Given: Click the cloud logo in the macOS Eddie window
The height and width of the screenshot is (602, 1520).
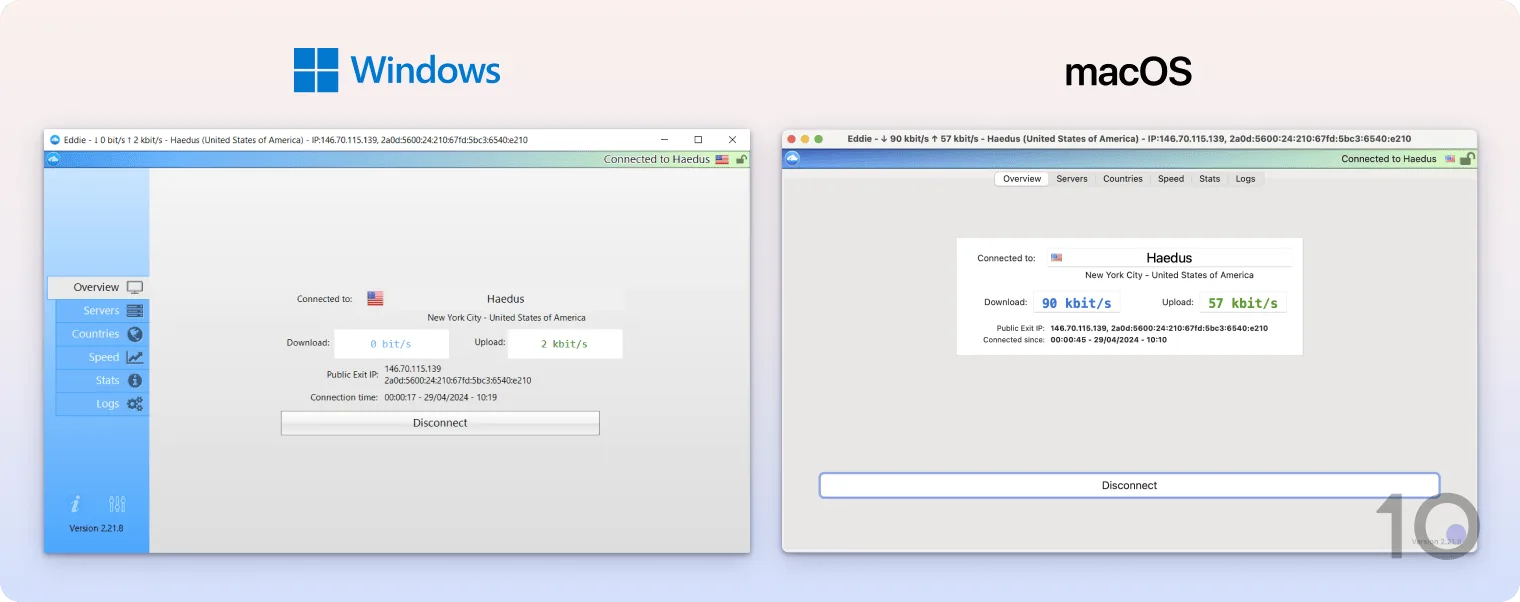Looking at the screenshot, I should (792, 158).
